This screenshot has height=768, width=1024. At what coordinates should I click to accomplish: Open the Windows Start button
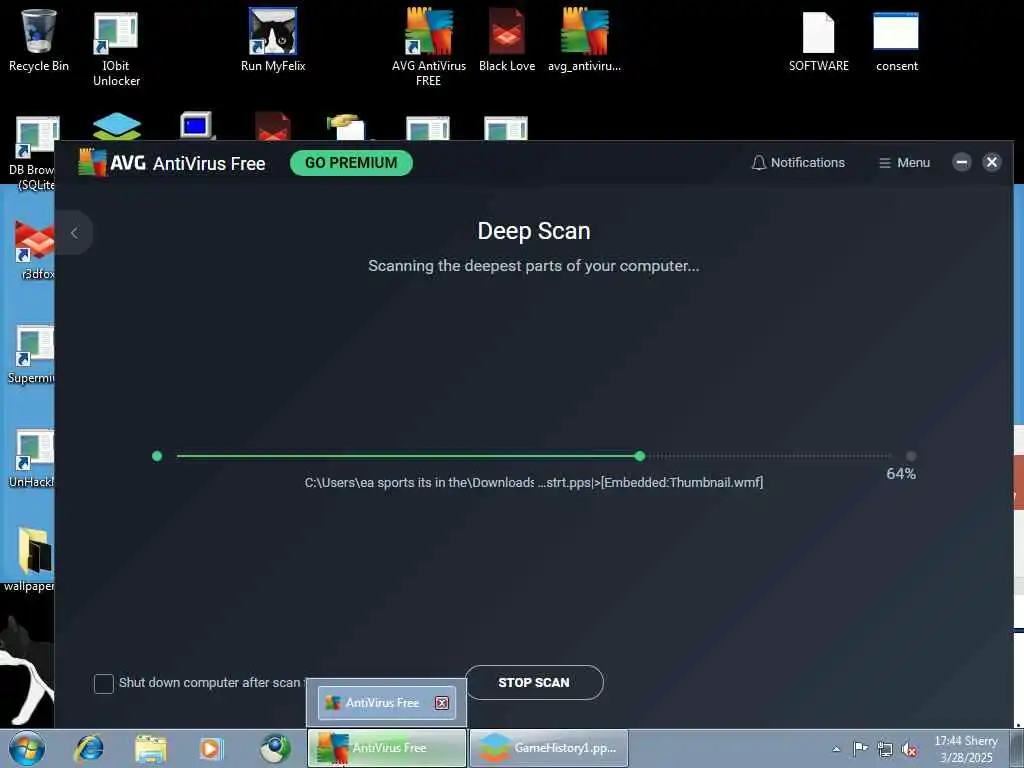(x=27, y=748)
